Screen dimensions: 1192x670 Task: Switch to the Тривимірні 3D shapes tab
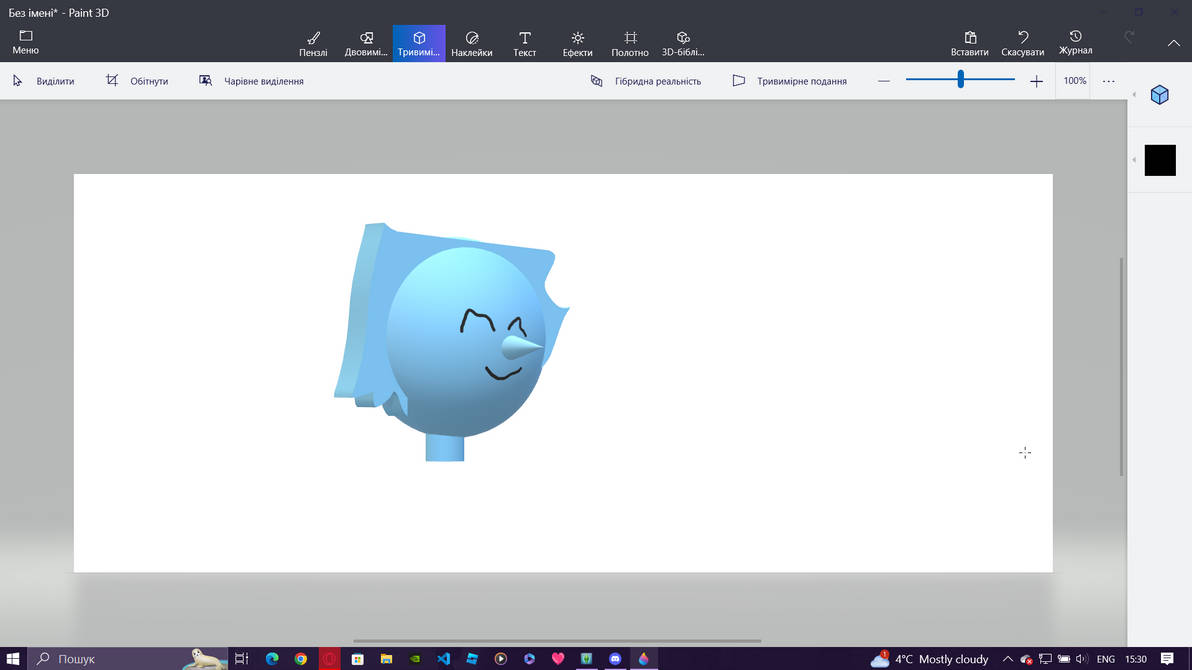(419, 43)
